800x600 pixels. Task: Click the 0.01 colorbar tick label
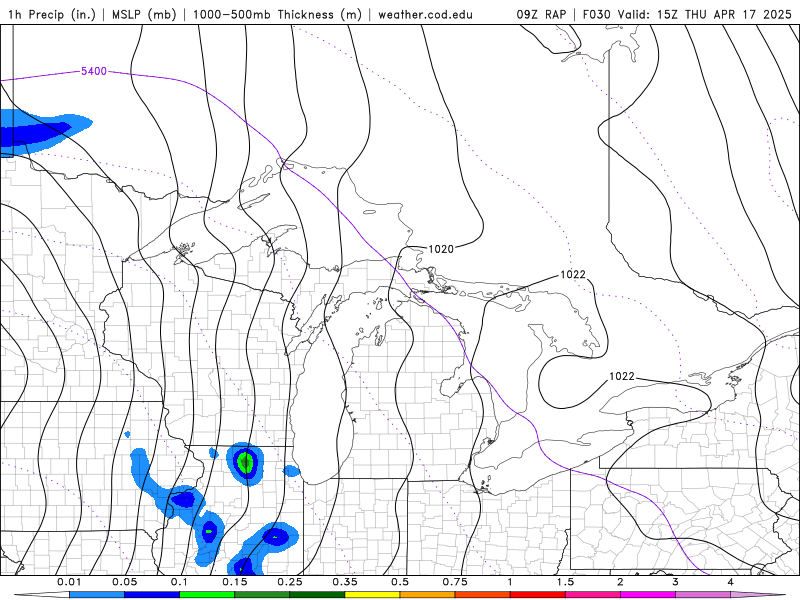(x=69, y=582)
